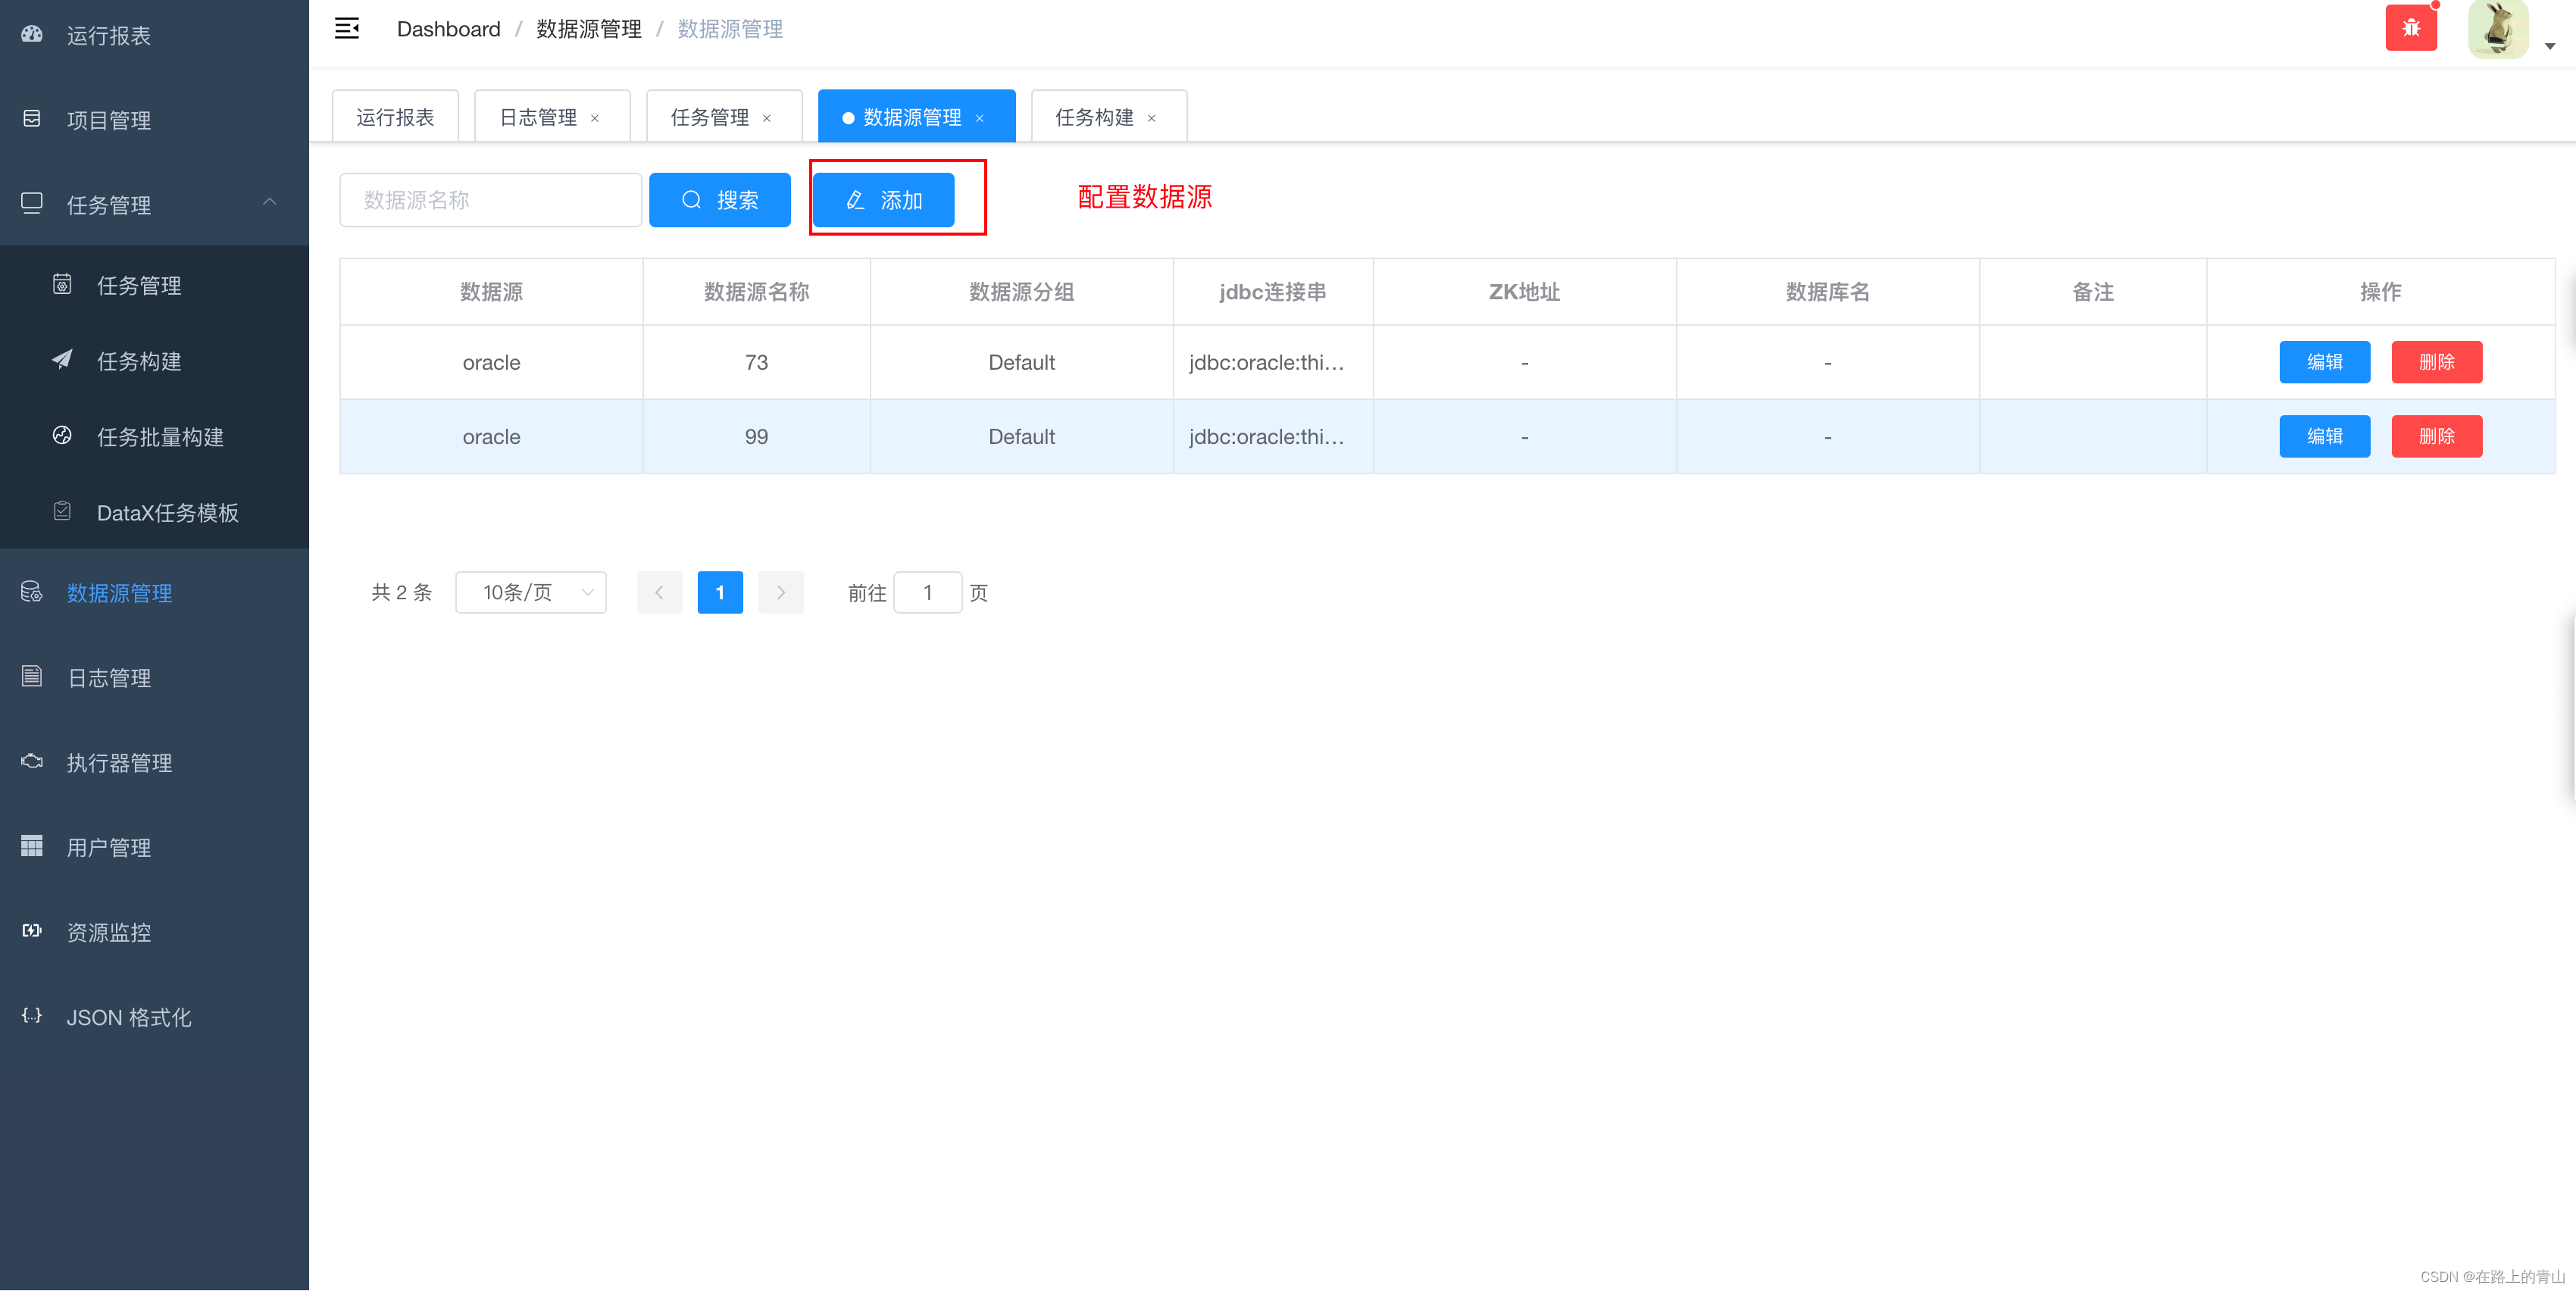Open 任务批量构建 in the sidebar
2576x1291 pixels.
pos(160,436)
